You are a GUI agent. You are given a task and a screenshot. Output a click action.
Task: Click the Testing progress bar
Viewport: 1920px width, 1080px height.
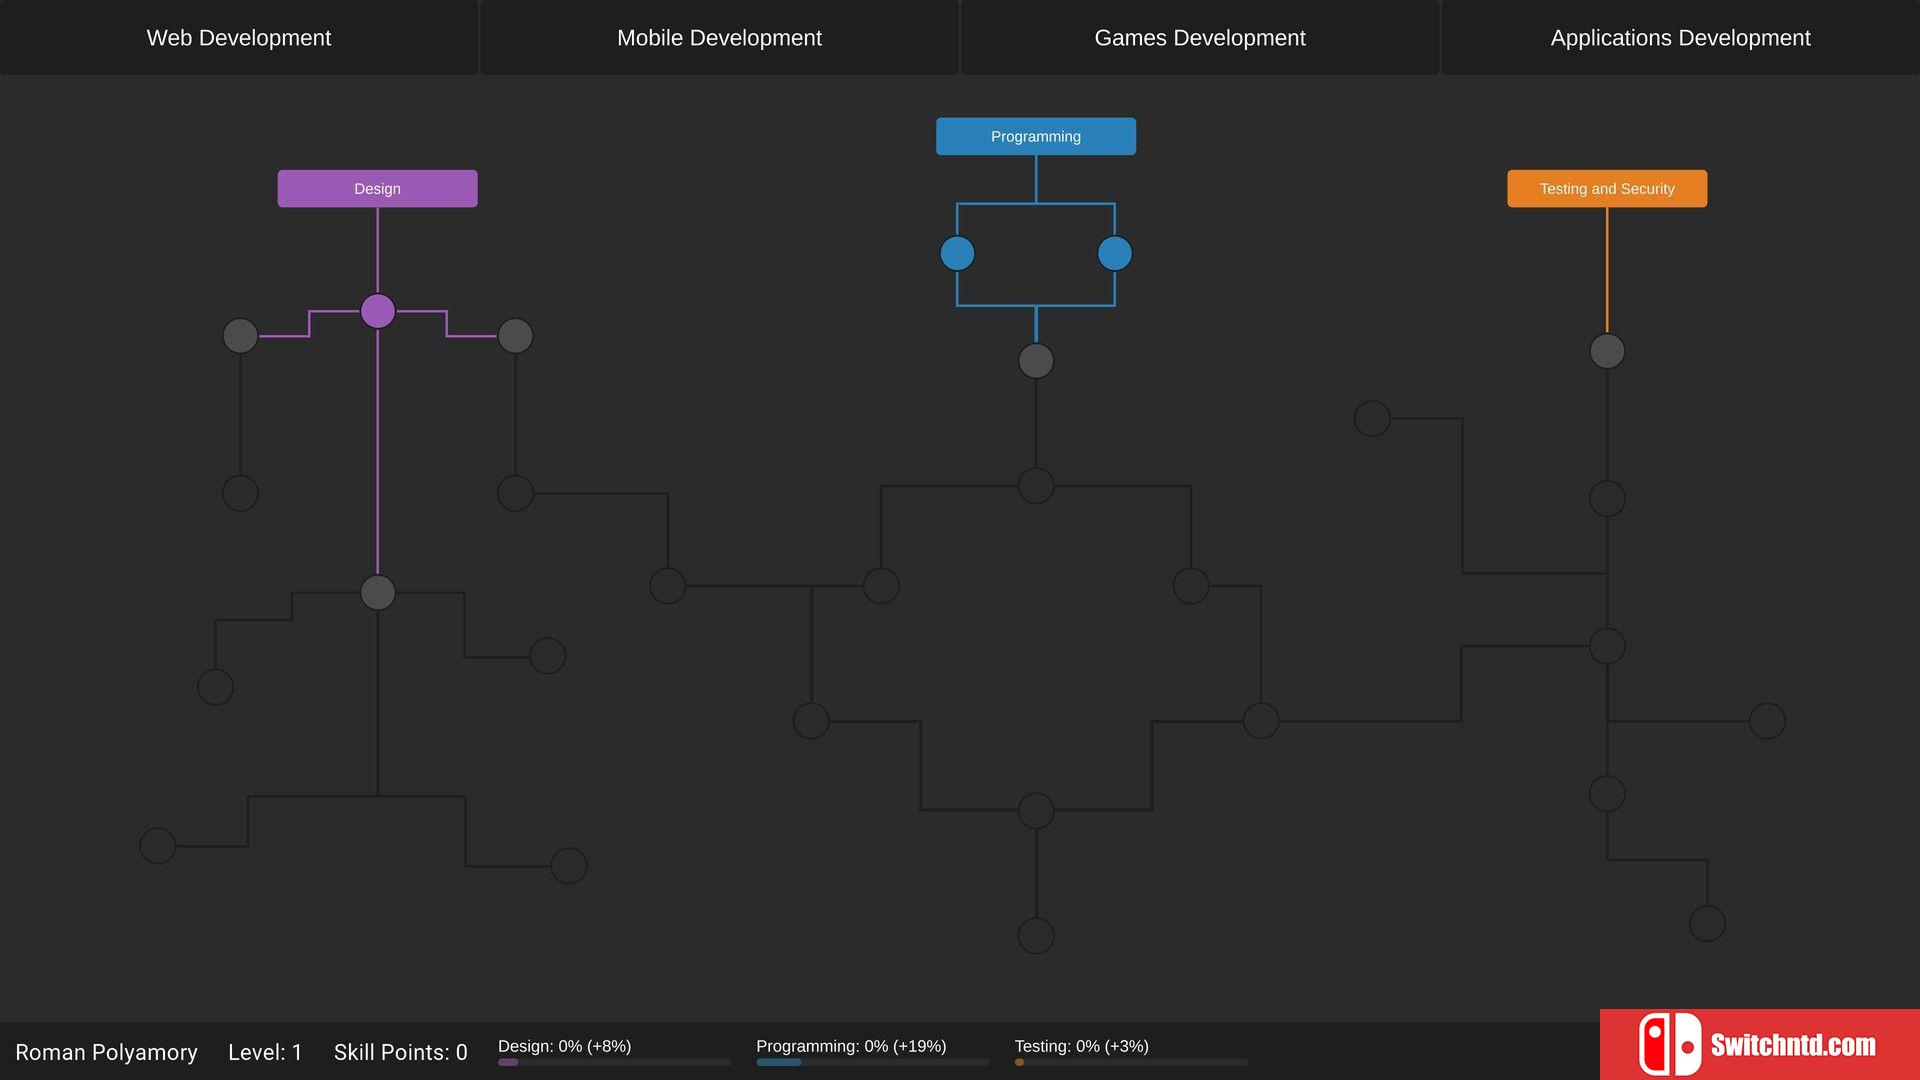[x=1131, y=1063]
